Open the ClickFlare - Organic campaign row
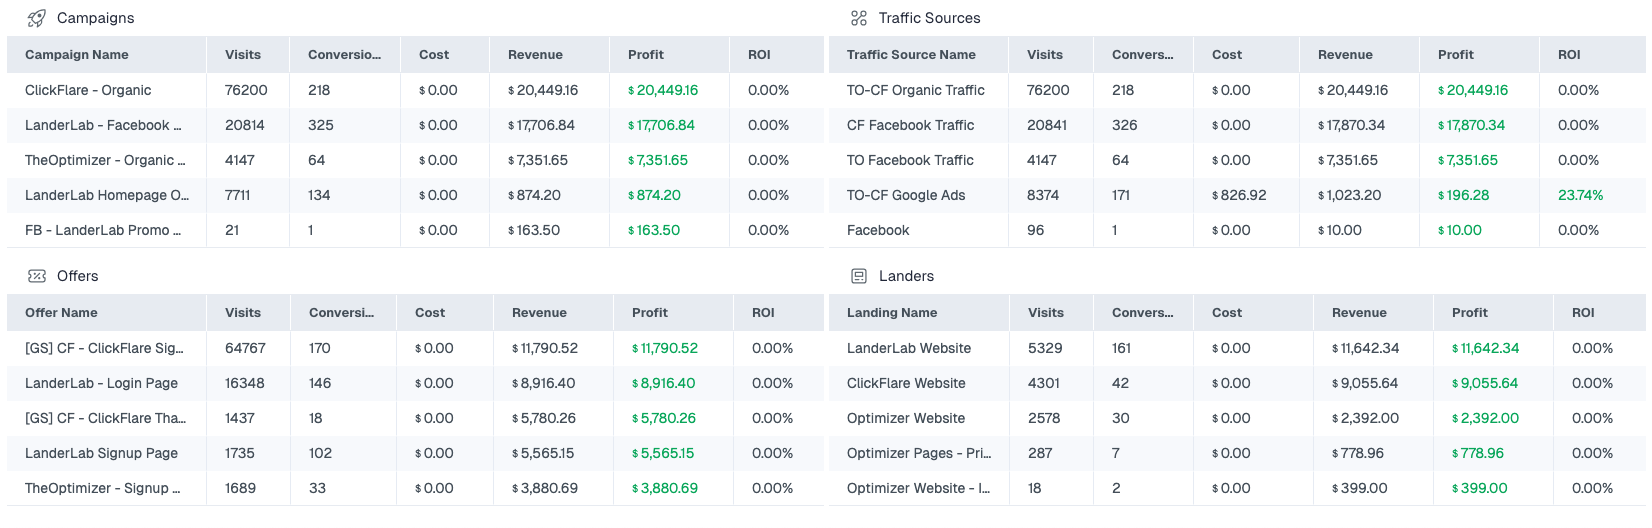 click(88, 90)
